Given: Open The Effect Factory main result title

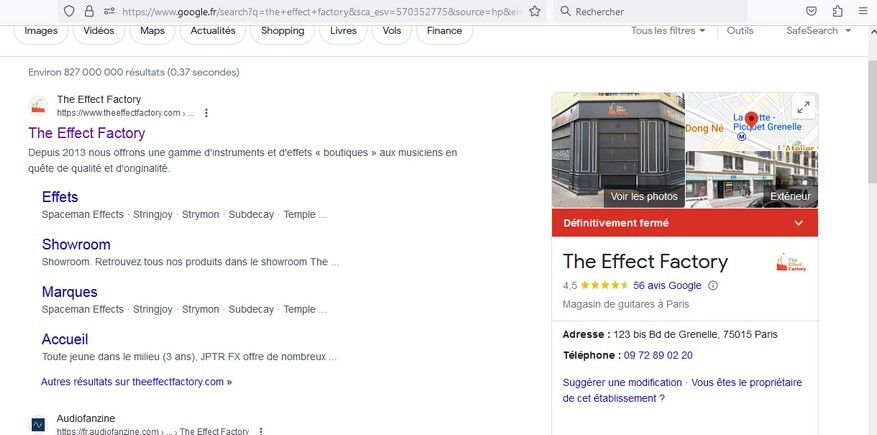Looking at the screenshot, I should pos(87,133).
